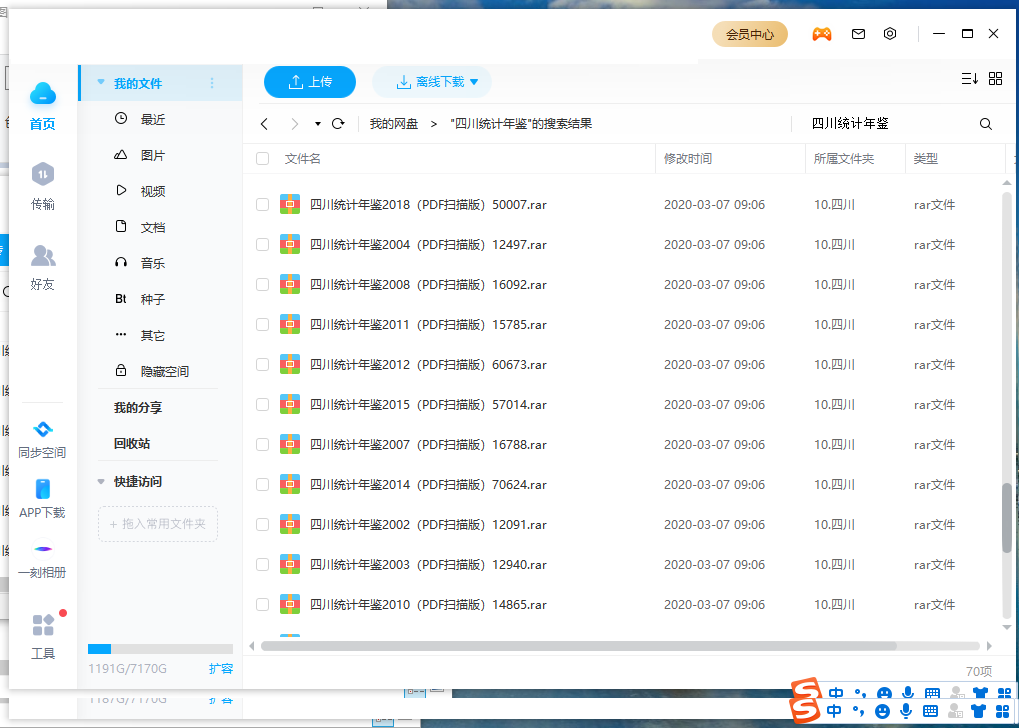Click the APP下载 icon
The height and width of the screenshot is (728, 1019).
(42, 489)
